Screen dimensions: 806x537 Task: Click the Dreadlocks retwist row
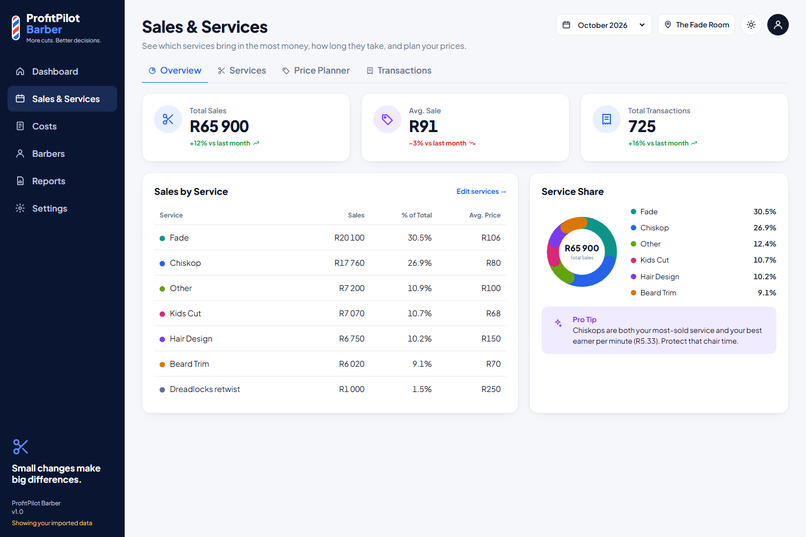[x=330, y=389]
